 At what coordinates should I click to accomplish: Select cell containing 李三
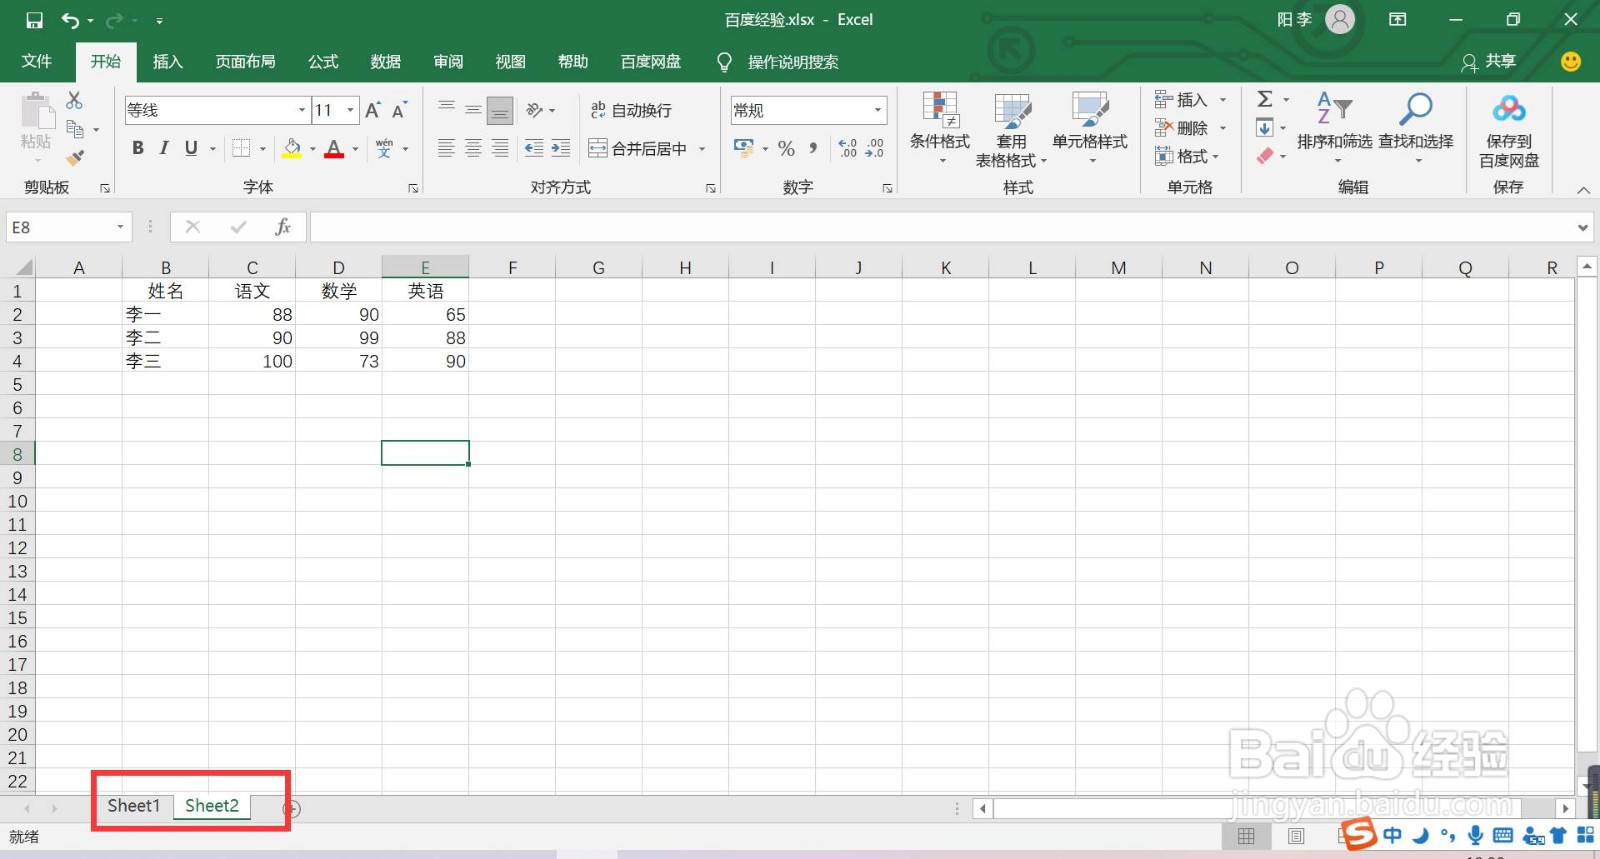(x=166, y=361)
